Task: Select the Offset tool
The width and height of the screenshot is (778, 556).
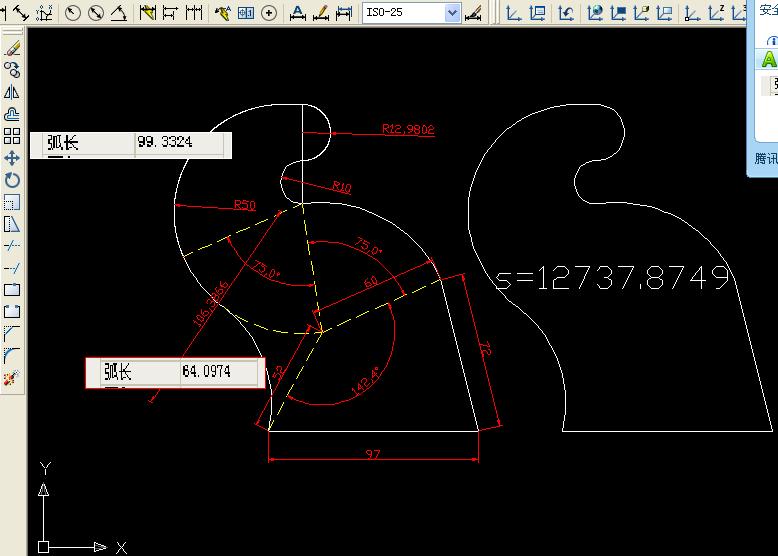Action: pyautogui.click(x=12, y=114)
